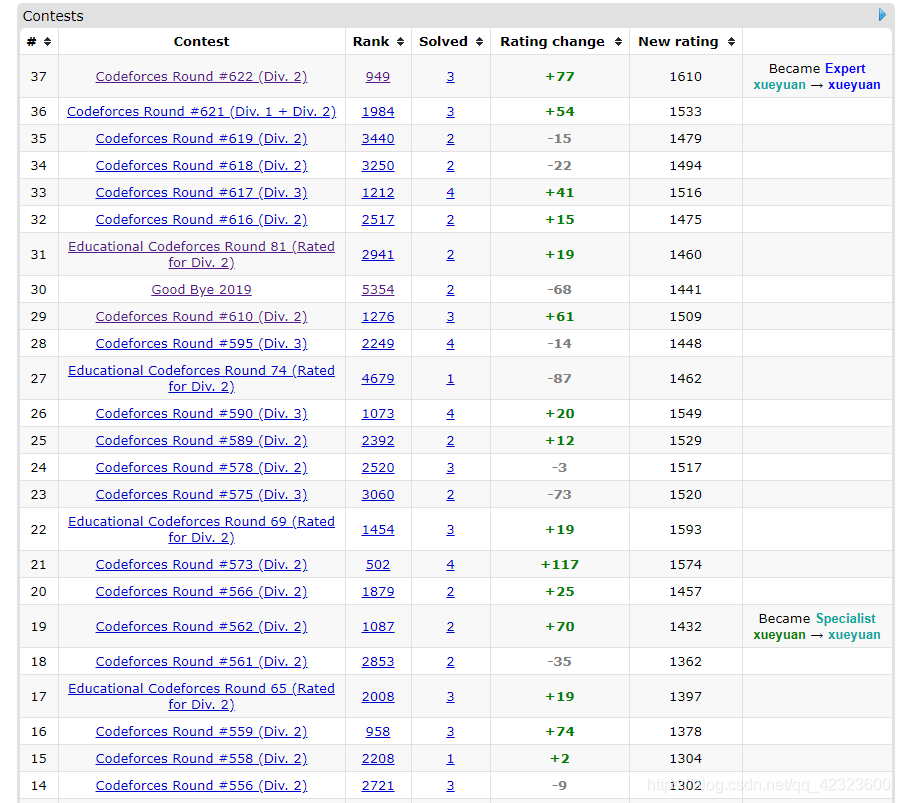900x803 pixels.
Task: Click solved count in Good Bye 2019 row
Action: tap(451, 289)
